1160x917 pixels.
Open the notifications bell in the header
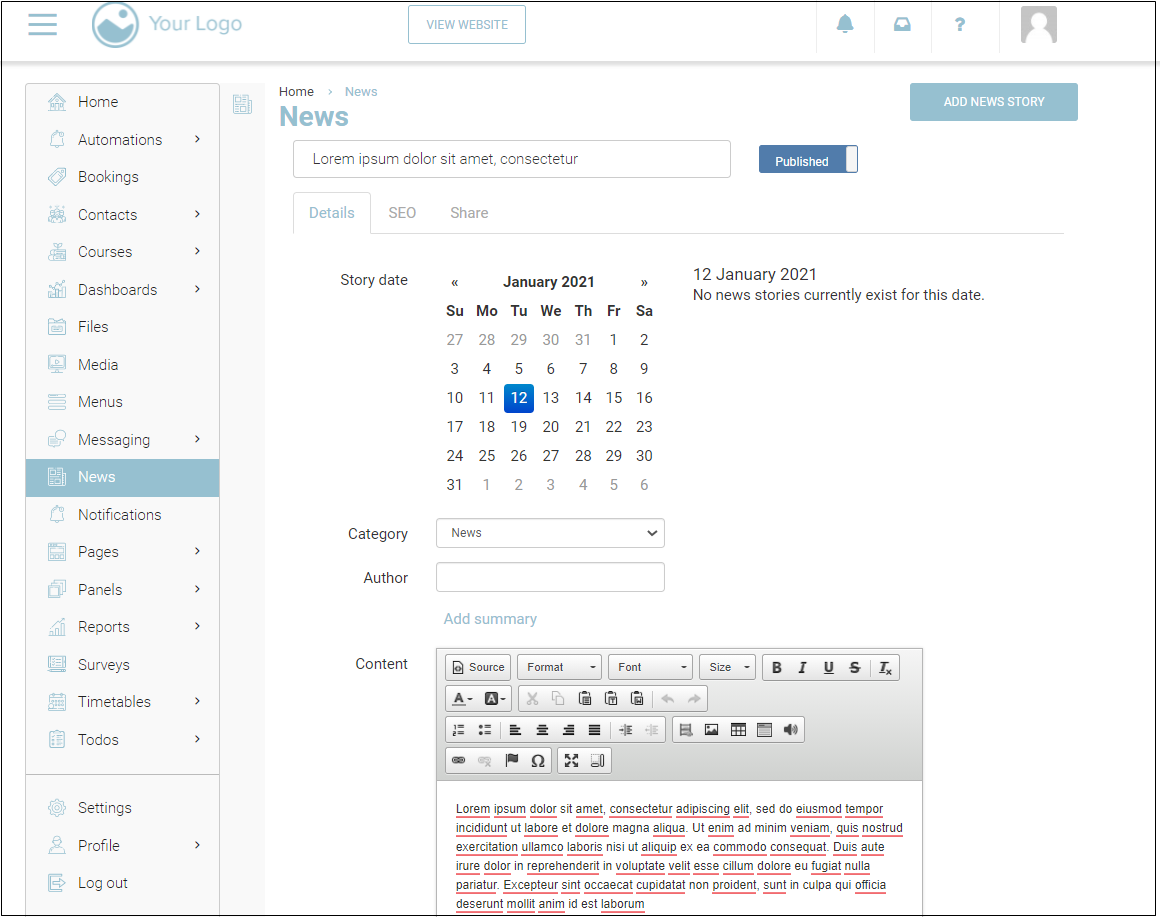[x=845, y=25]
